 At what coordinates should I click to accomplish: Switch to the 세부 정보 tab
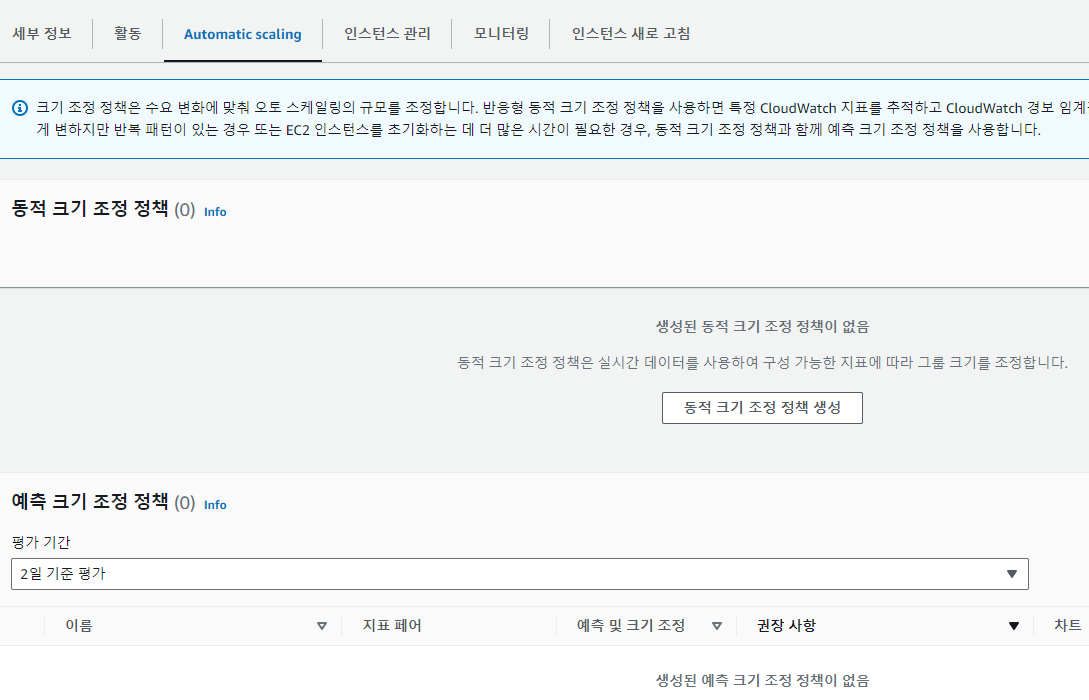coord(42,33)
